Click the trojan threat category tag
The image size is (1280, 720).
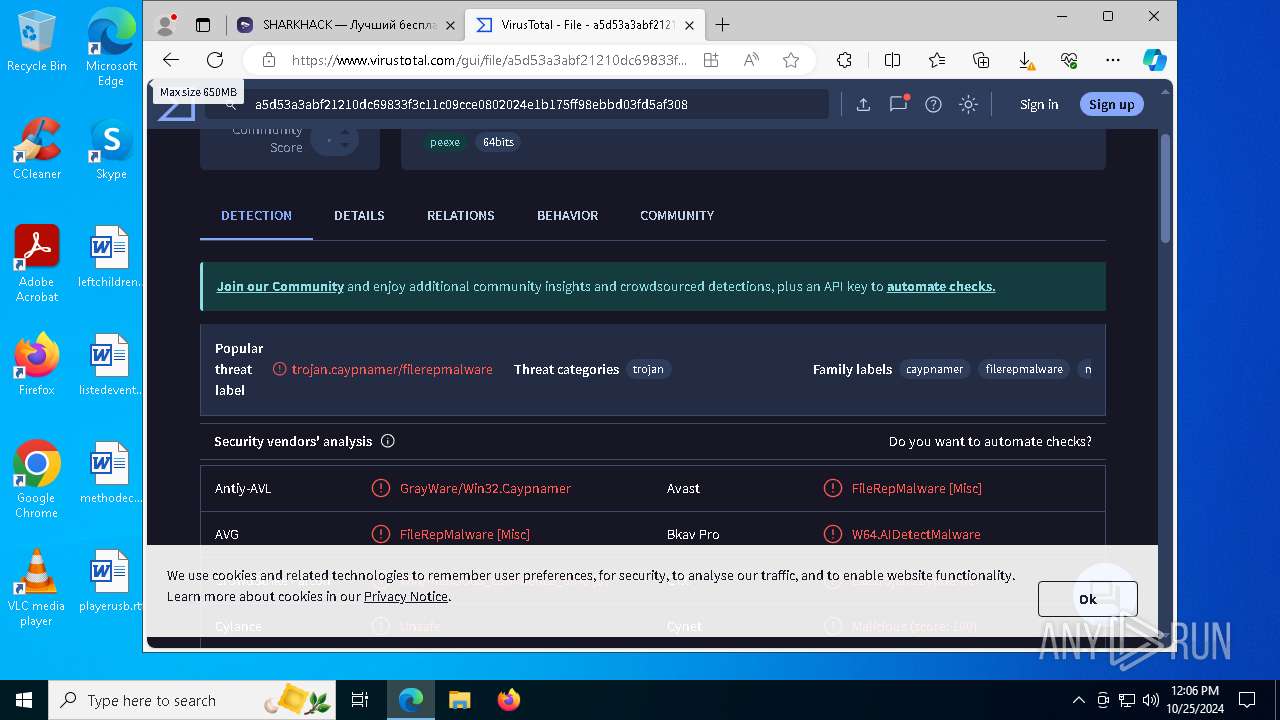(x=648, y=369)
